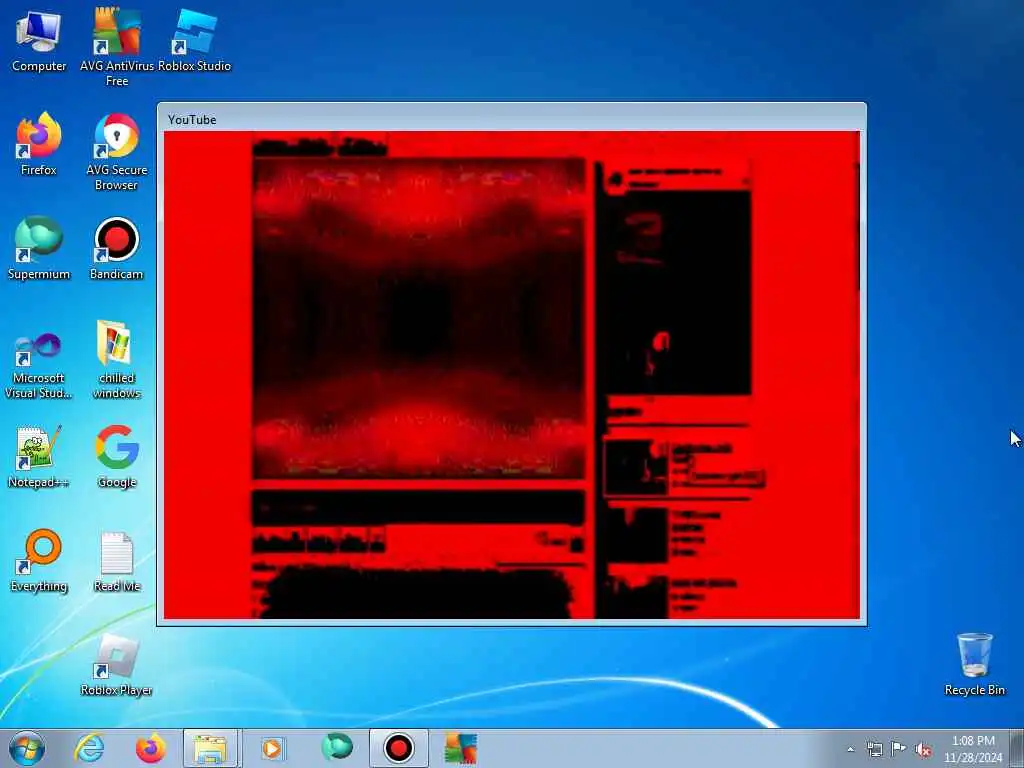Screen dimensions: 1024x768
Task: Click the Firefox taskbar icon
Action: point(150,748)
